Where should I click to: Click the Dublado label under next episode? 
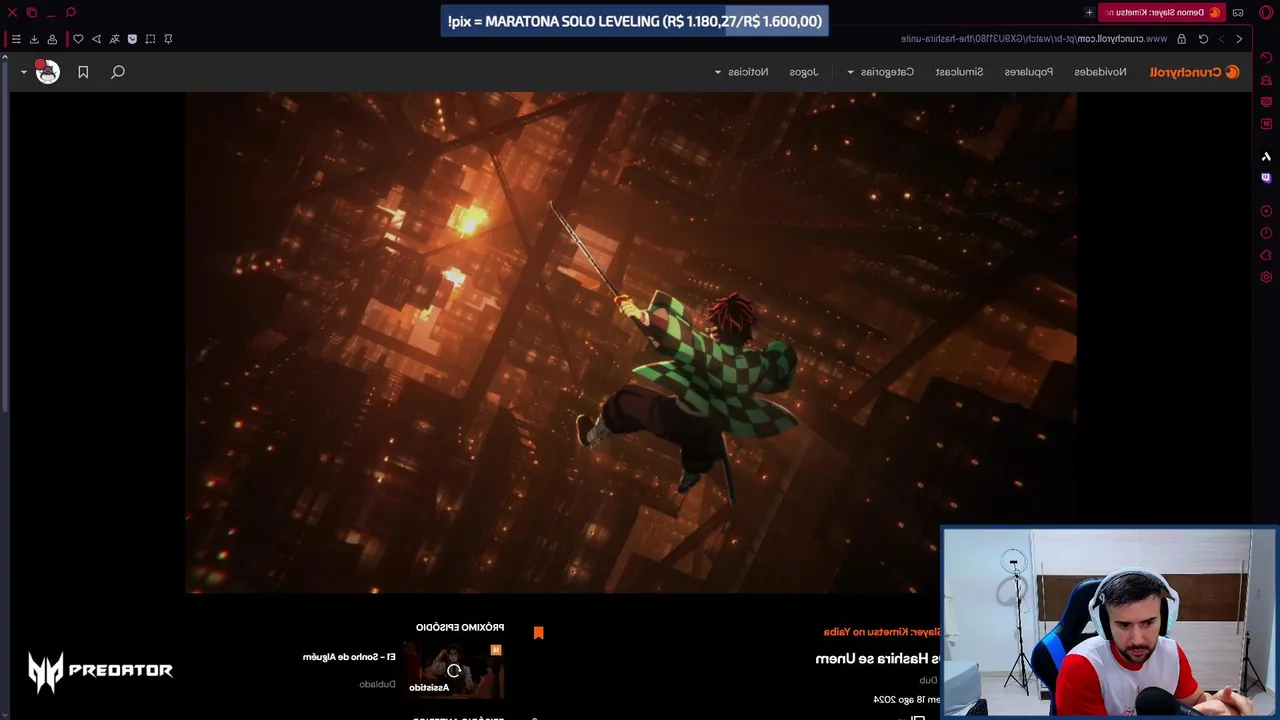[x=378, y=684]
